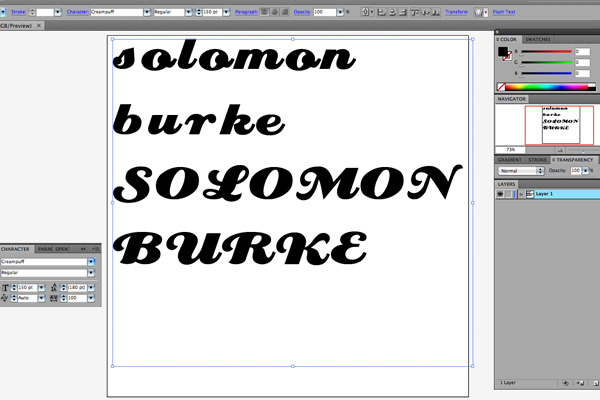Expand Creampuff font dropdown in control bar

(147, 12)
